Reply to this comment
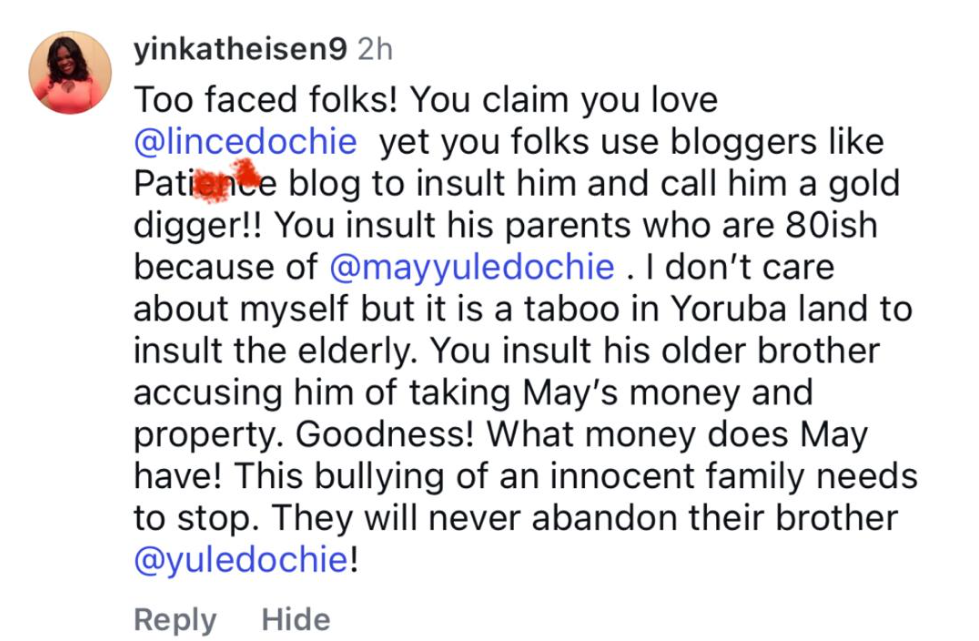Screen dimensions: 979x641 click(x=175, y=620)
